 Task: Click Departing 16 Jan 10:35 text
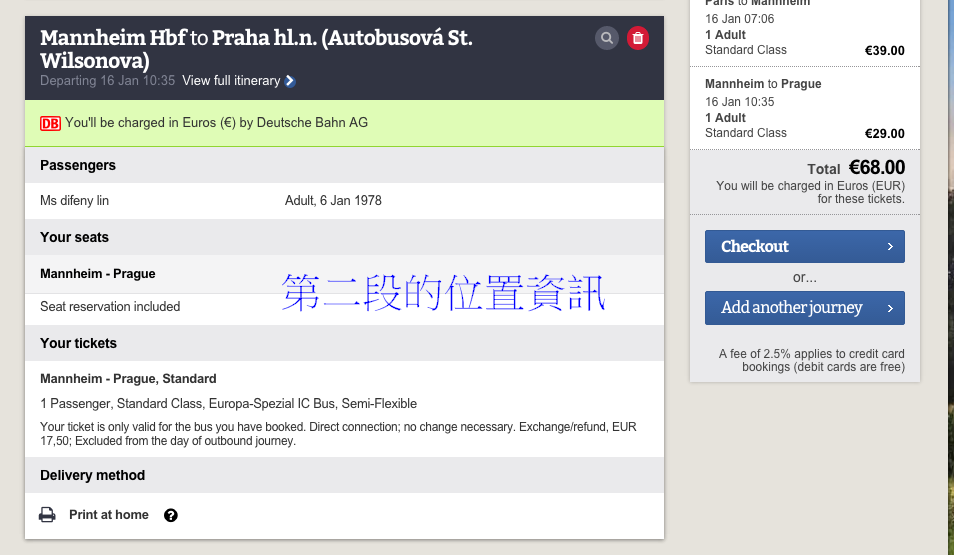tap(108, 81)
